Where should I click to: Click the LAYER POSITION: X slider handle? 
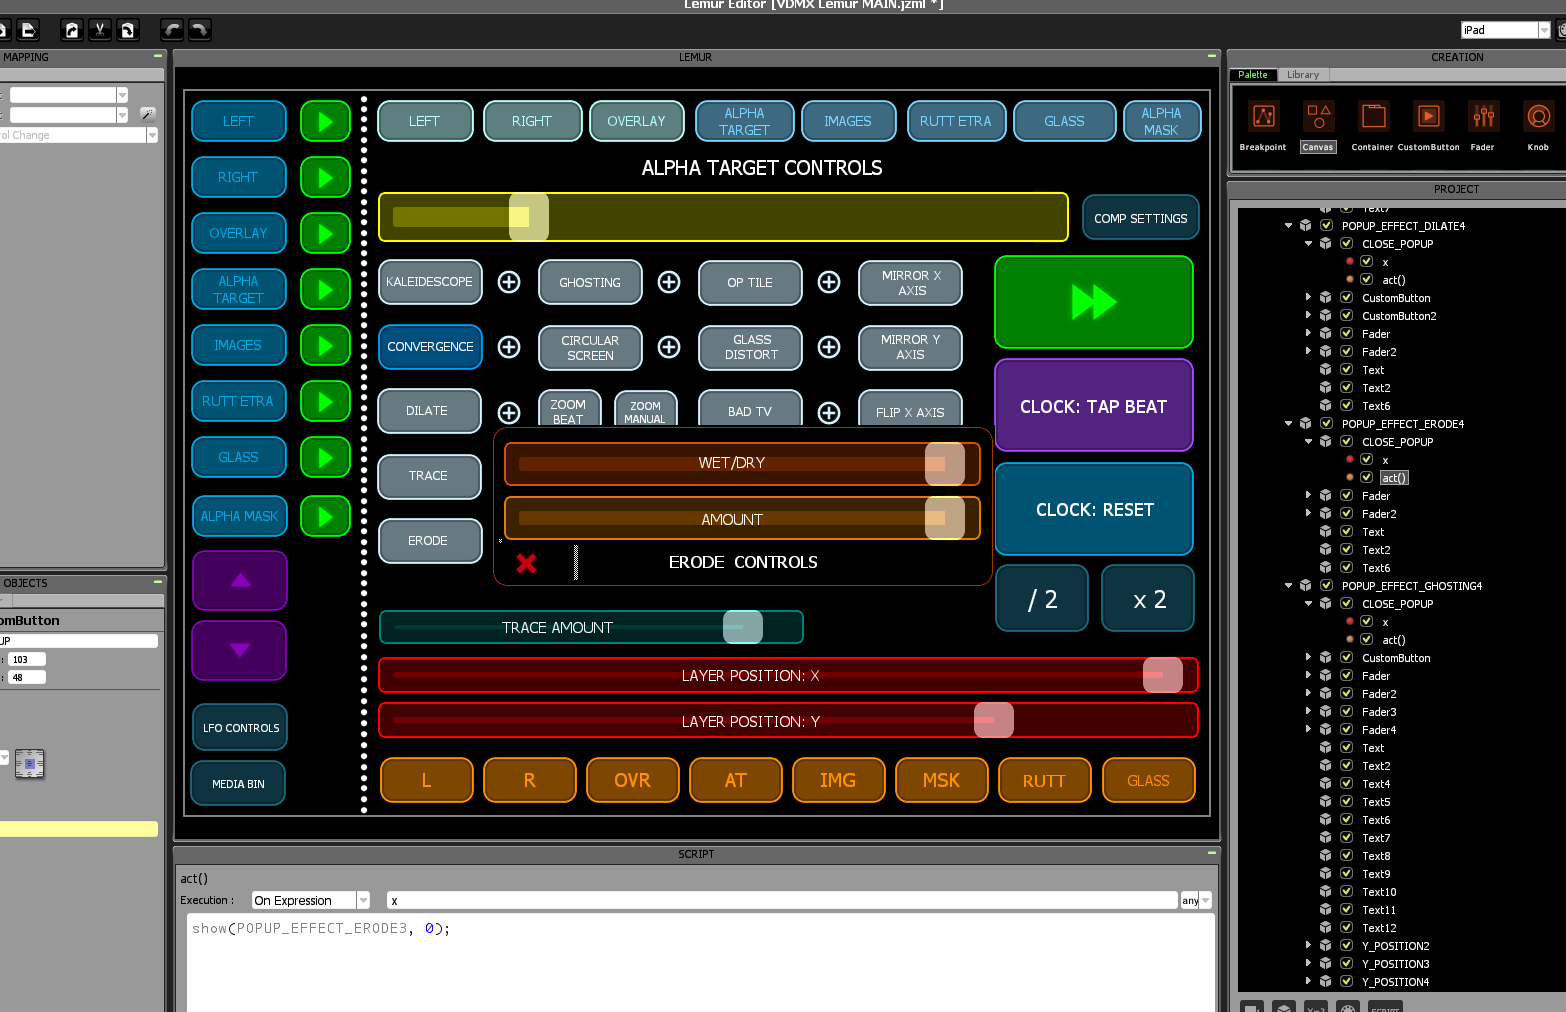(1163, 675)
